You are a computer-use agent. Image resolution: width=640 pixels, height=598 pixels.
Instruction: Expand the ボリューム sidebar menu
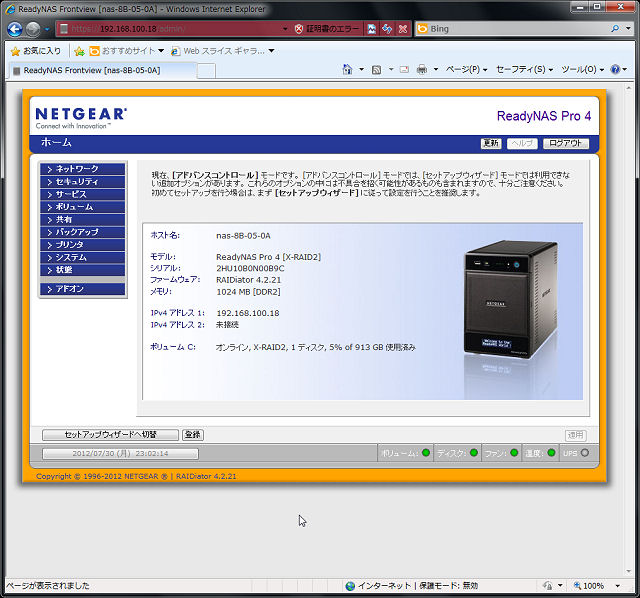[82, 207]
